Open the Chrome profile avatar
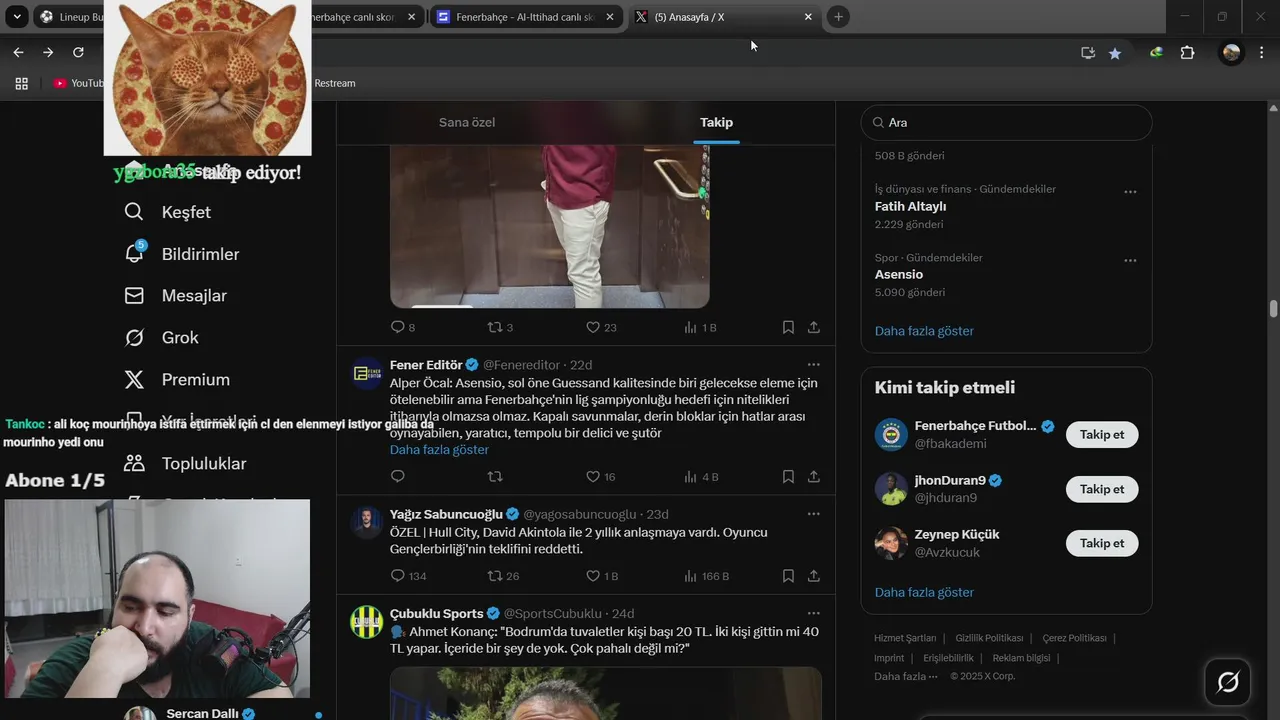1280x720 pixels. [1231, 53]
